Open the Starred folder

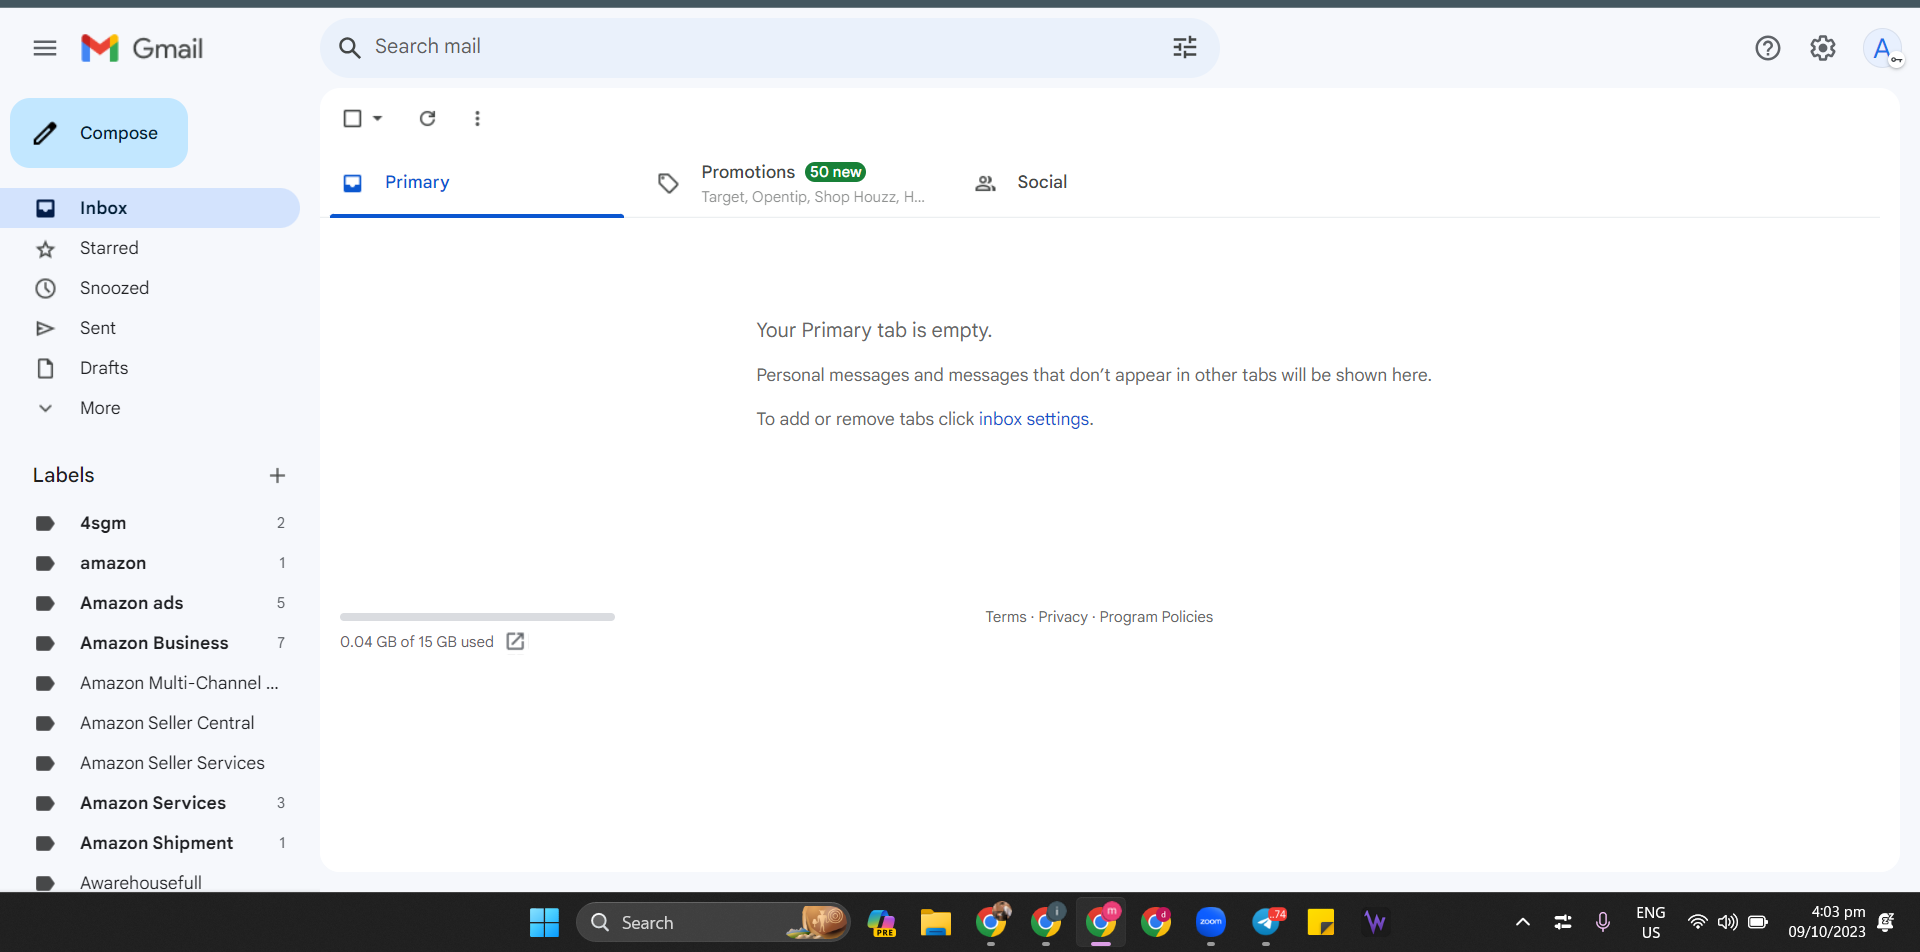click(150, 248)
